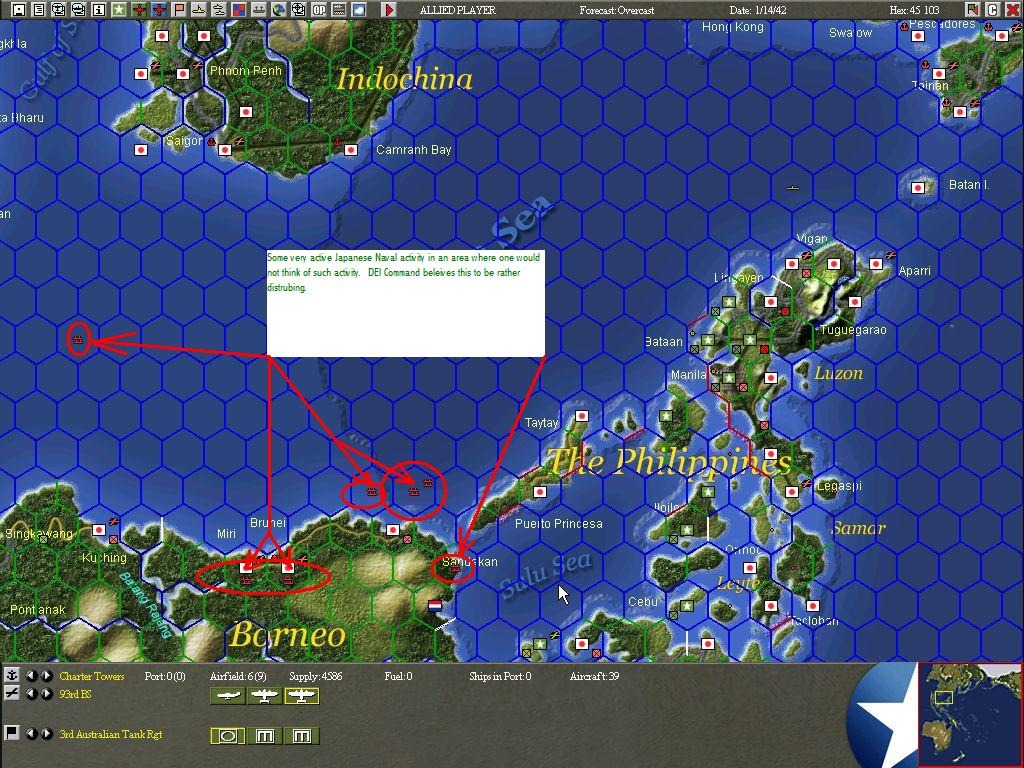Click the single yellow ship silhouette icon
The image size is (1024, 768).
pyautogui.click(x=199, y=9)
